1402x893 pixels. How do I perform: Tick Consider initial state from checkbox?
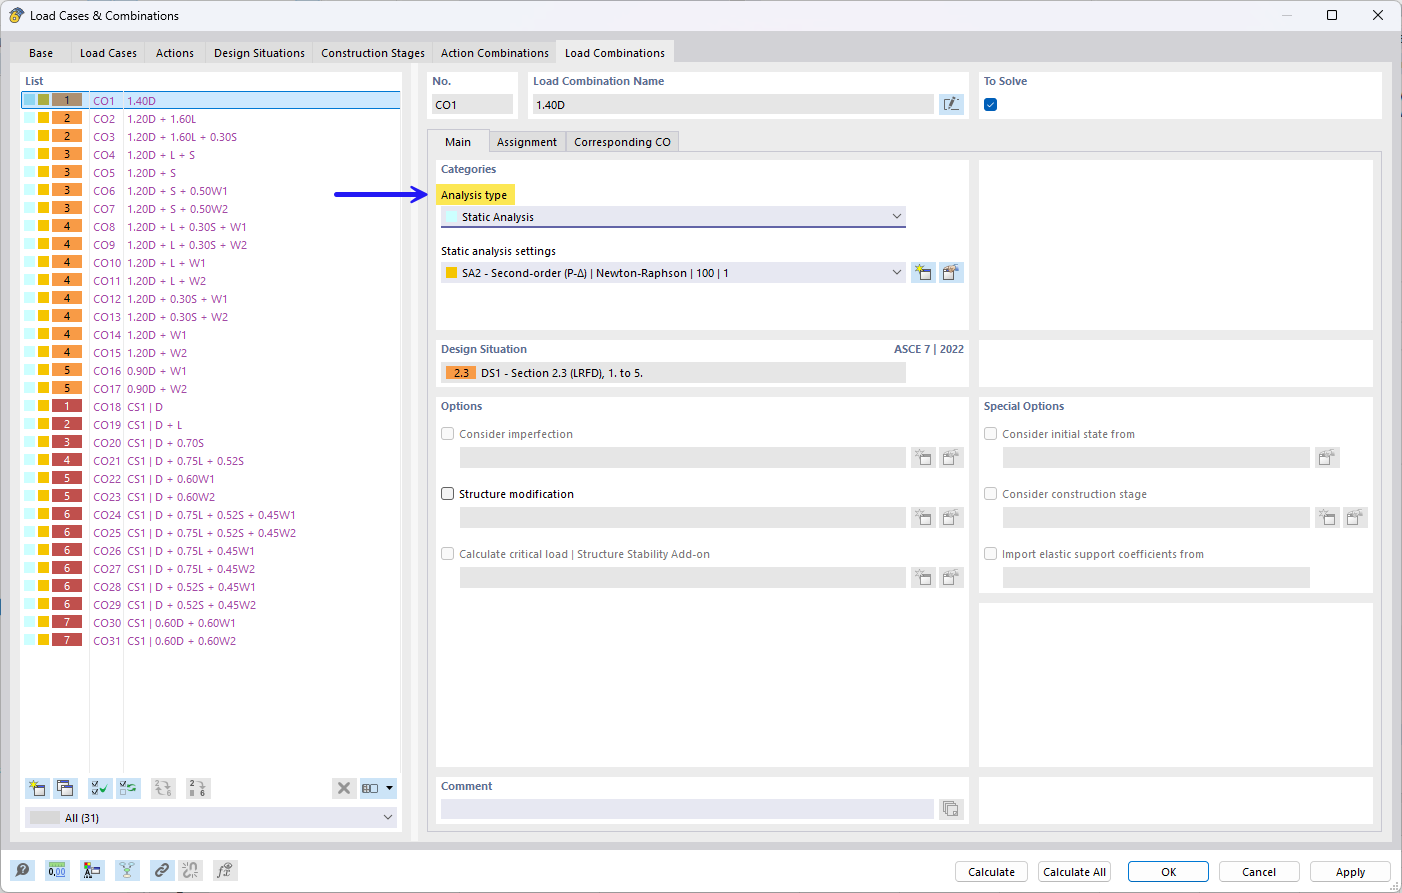tap(991, 434)
